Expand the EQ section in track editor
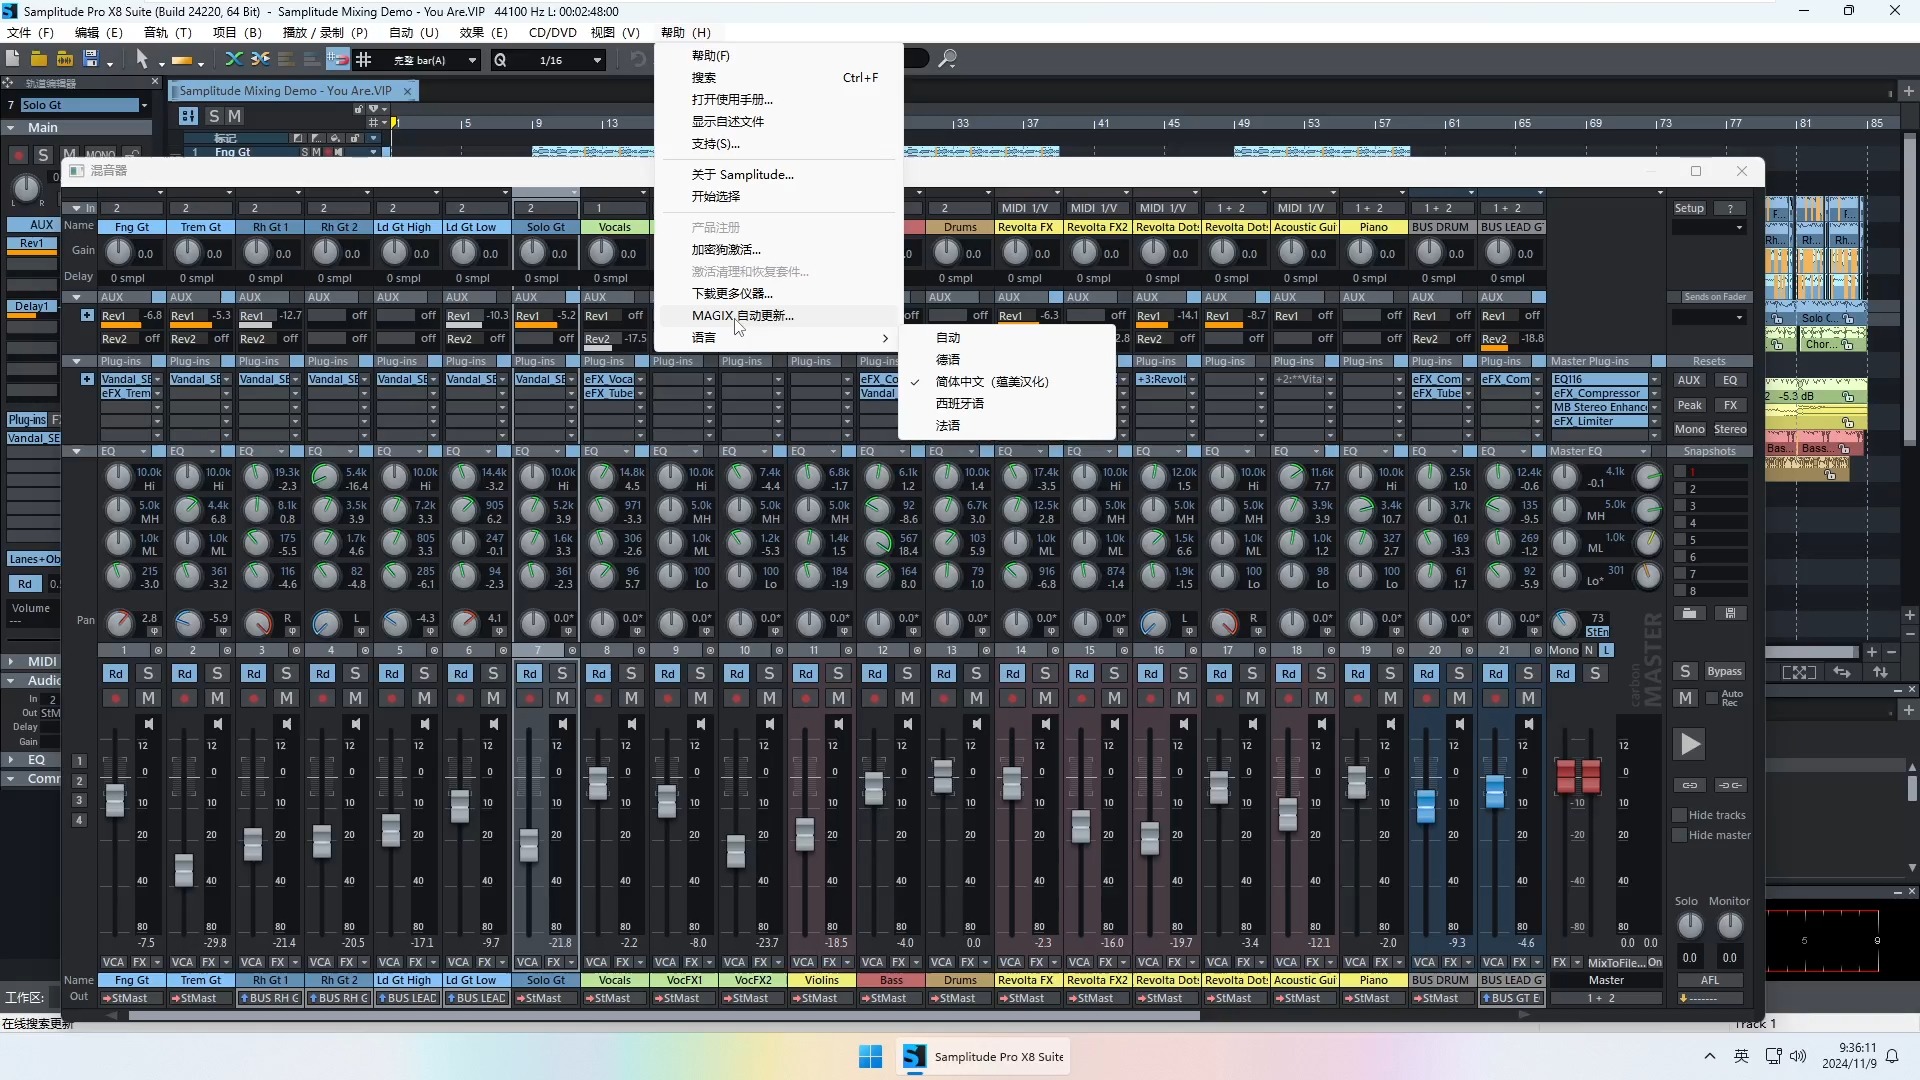The image size is (1920, 1080). [x=10, y=760]
